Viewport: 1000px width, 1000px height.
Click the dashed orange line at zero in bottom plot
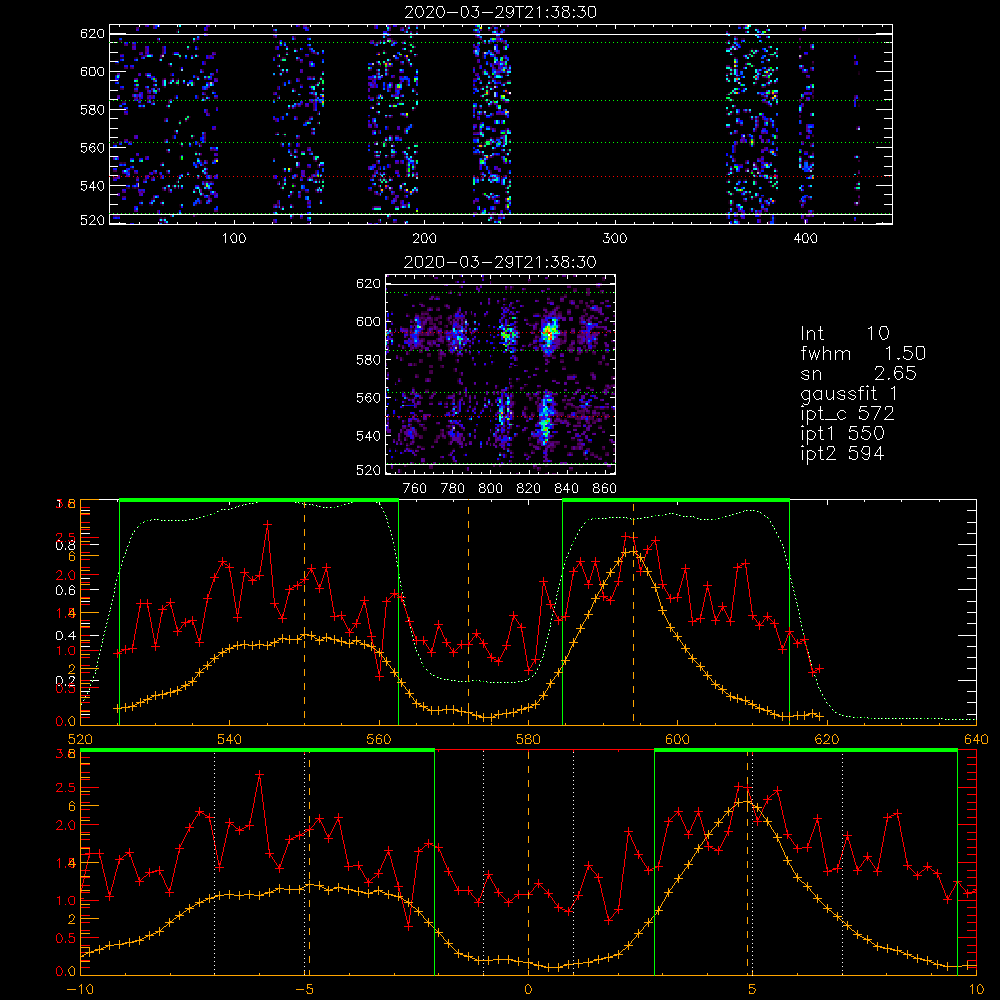tap(528, 861)
